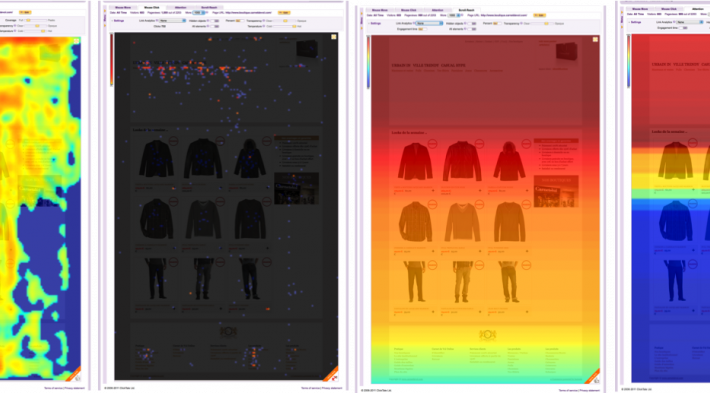Collapse the Settings section in Scroll Reach panel
The height and width of the screenshot is (393, 710).
375,23
